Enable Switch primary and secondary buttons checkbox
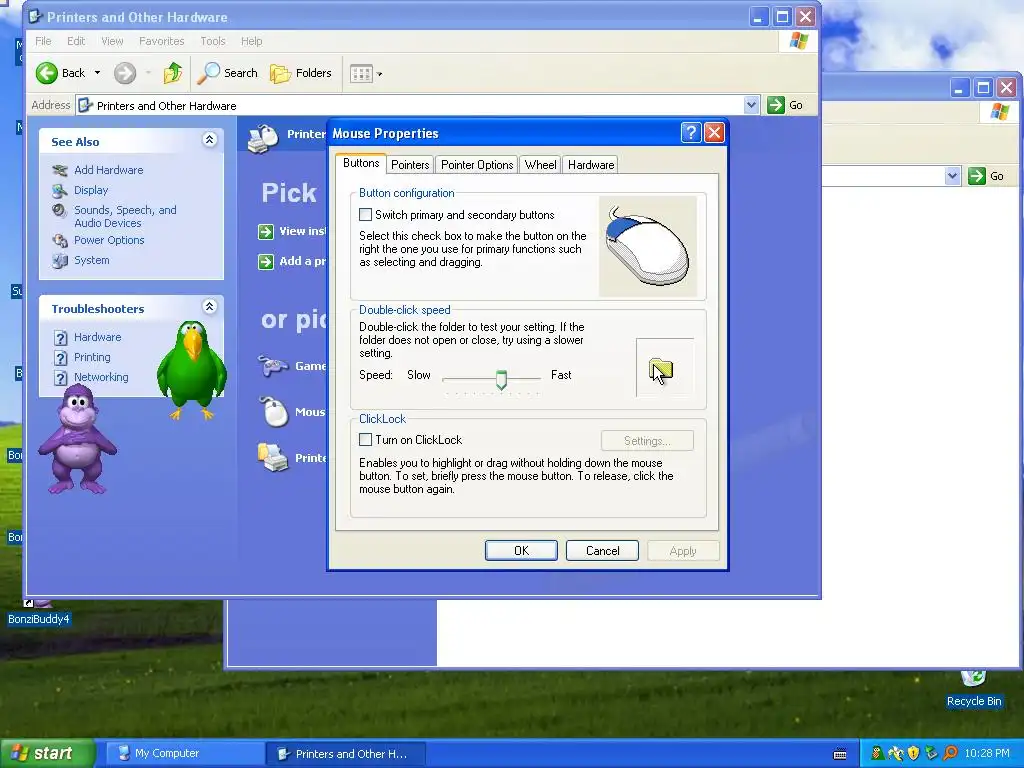The image size is (1024, 768). point(366,214)
